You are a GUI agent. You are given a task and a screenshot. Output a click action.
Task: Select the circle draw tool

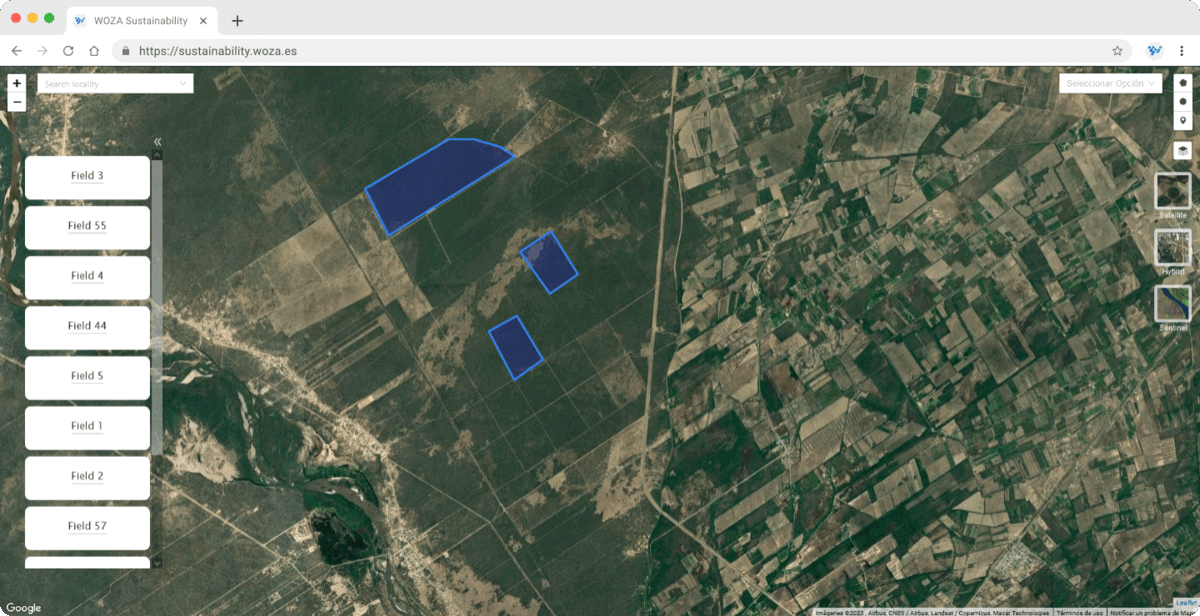tap(1183, 102)
